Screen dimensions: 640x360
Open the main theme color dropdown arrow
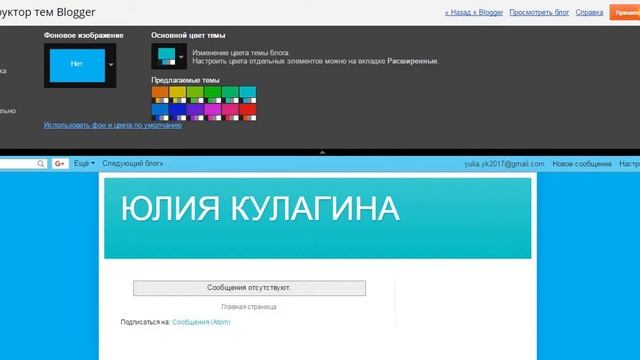(x=181, y=57)
